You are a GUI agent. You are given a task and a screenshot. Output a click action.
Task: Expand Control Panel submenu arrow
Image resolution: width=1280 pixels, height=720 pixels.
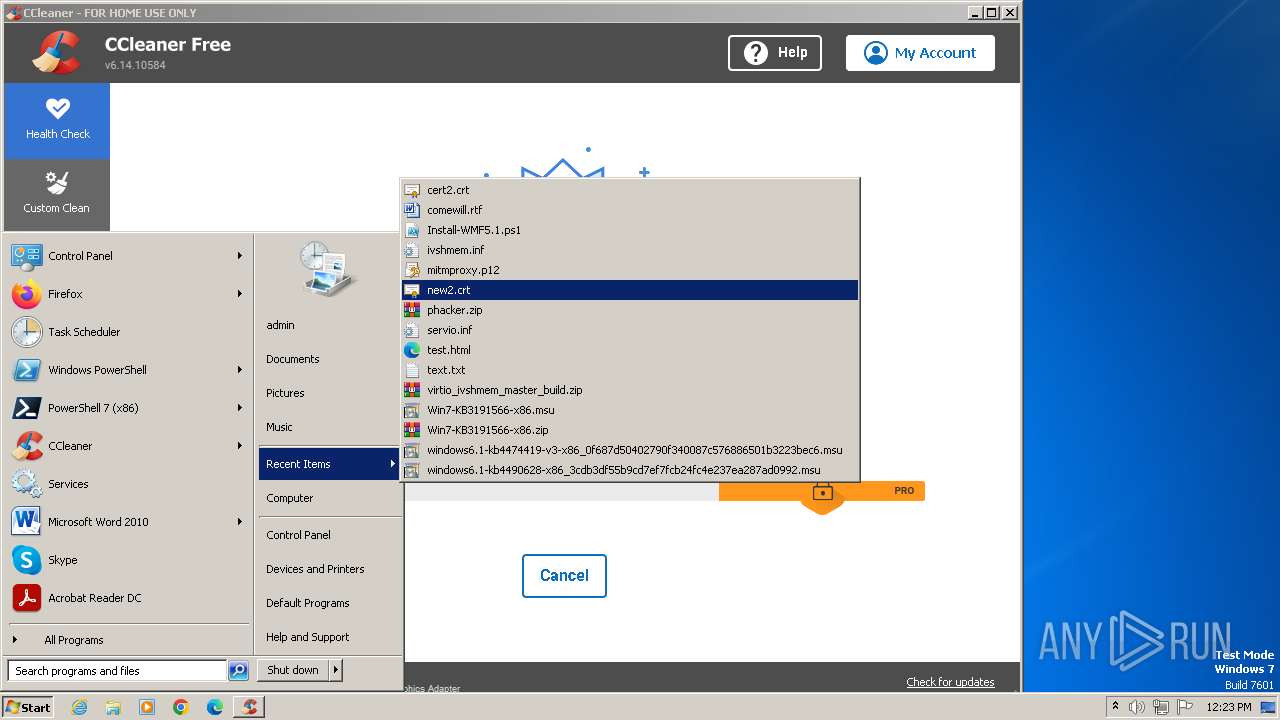pos(239,256)
